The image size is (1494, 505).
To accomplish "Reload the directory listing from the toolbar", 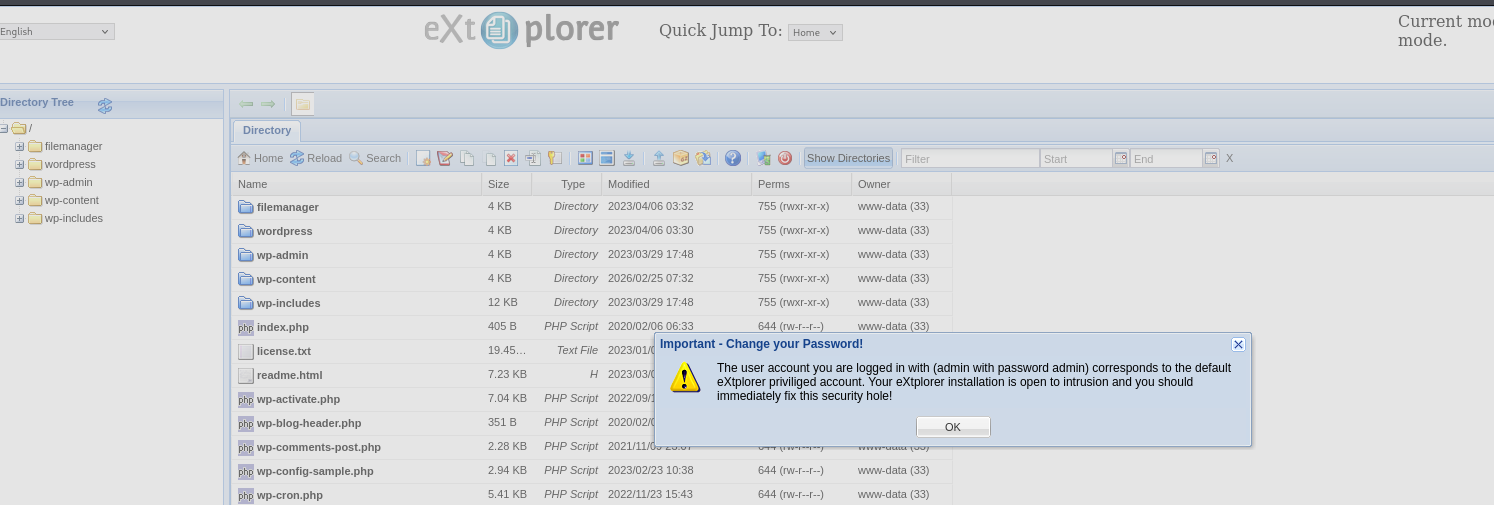I will tap(316, 158).
